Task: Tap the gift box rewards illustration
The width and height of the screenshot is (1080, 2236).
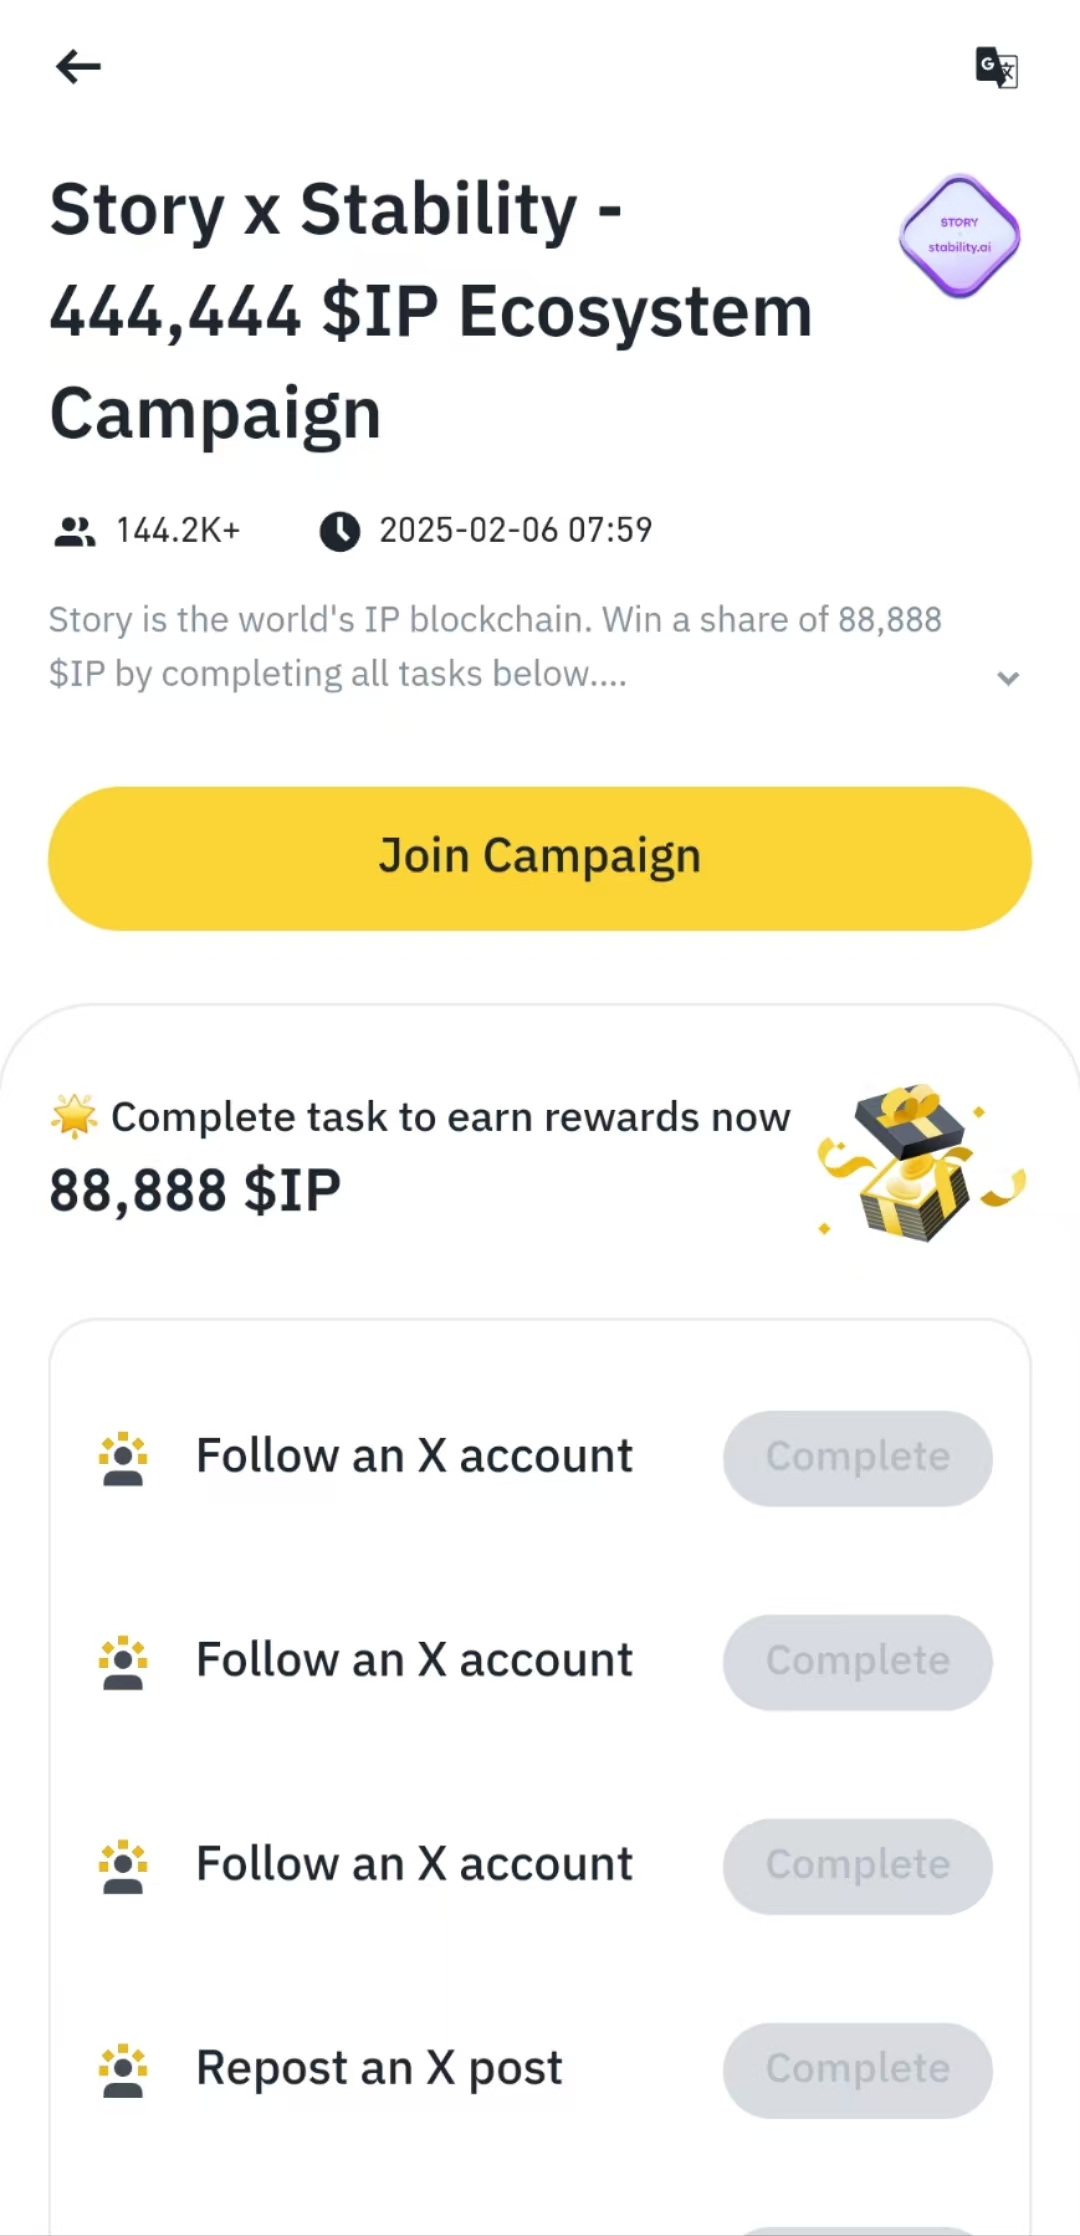Action: coord(920,1162)
